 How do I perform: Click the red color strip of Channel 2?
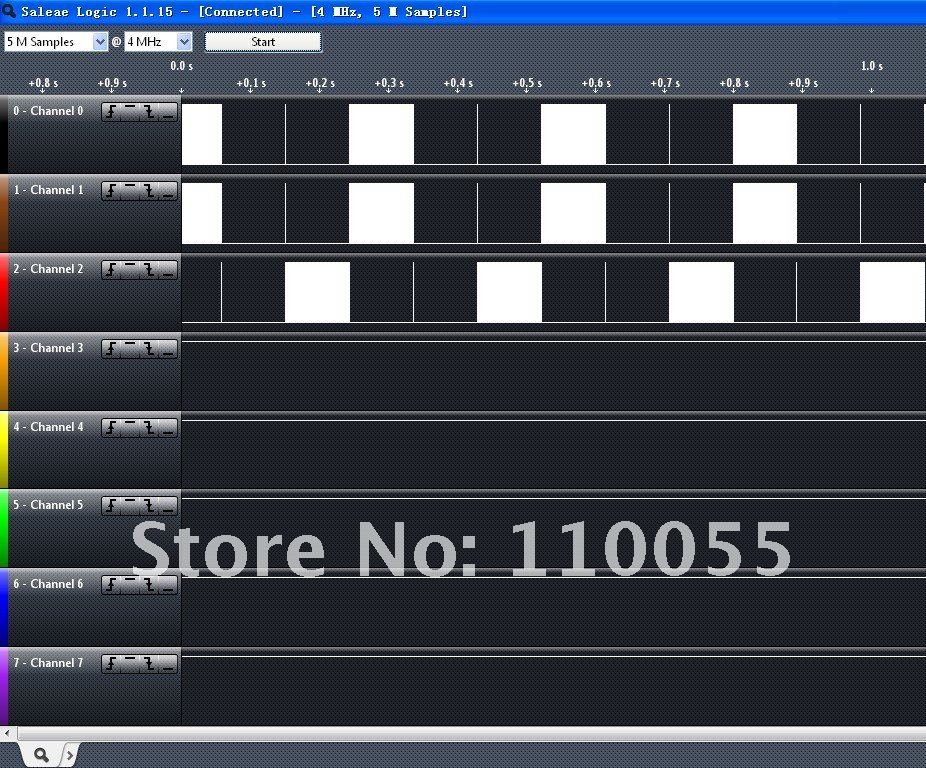coord(4,292)
